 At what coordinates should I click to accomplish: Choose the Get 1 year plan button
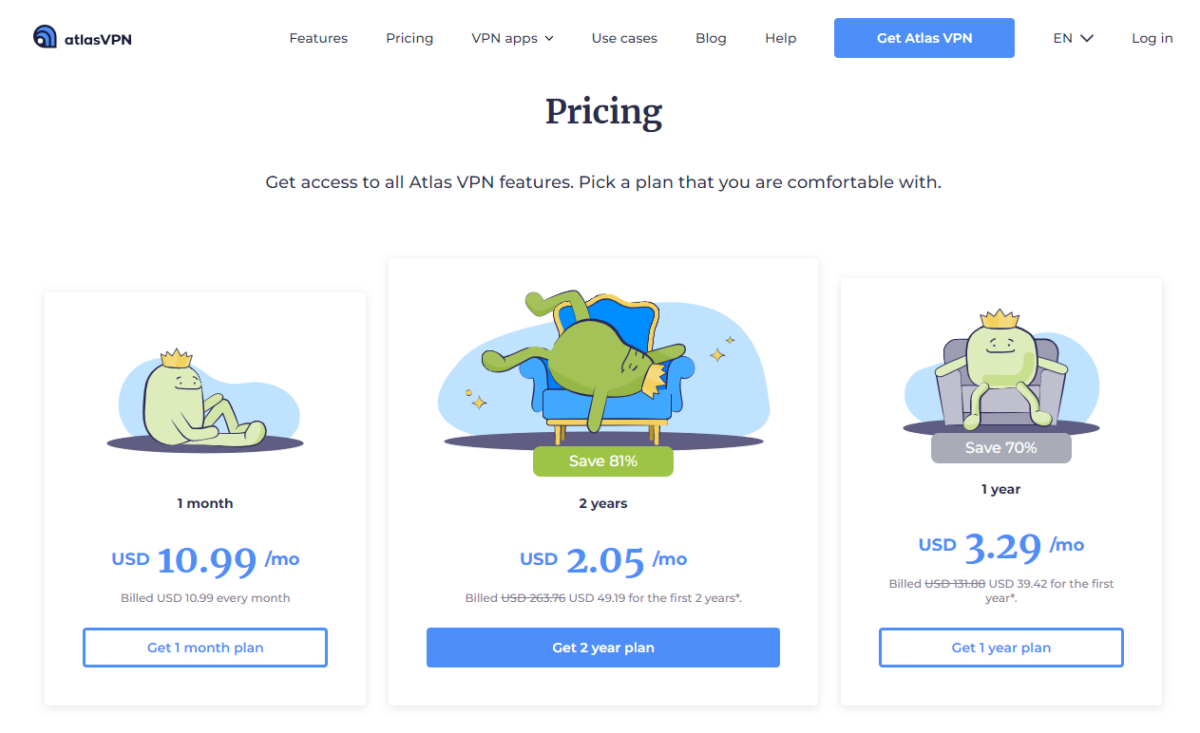pos(1001,647)
